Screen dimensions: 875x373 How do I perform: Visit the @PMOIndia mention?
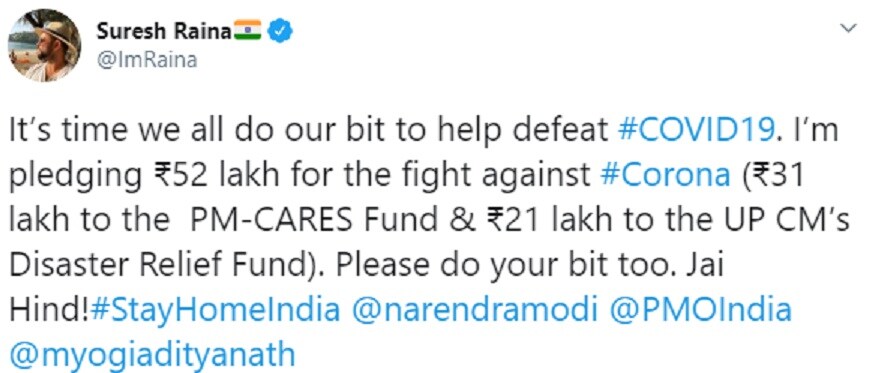coord(701,310)
